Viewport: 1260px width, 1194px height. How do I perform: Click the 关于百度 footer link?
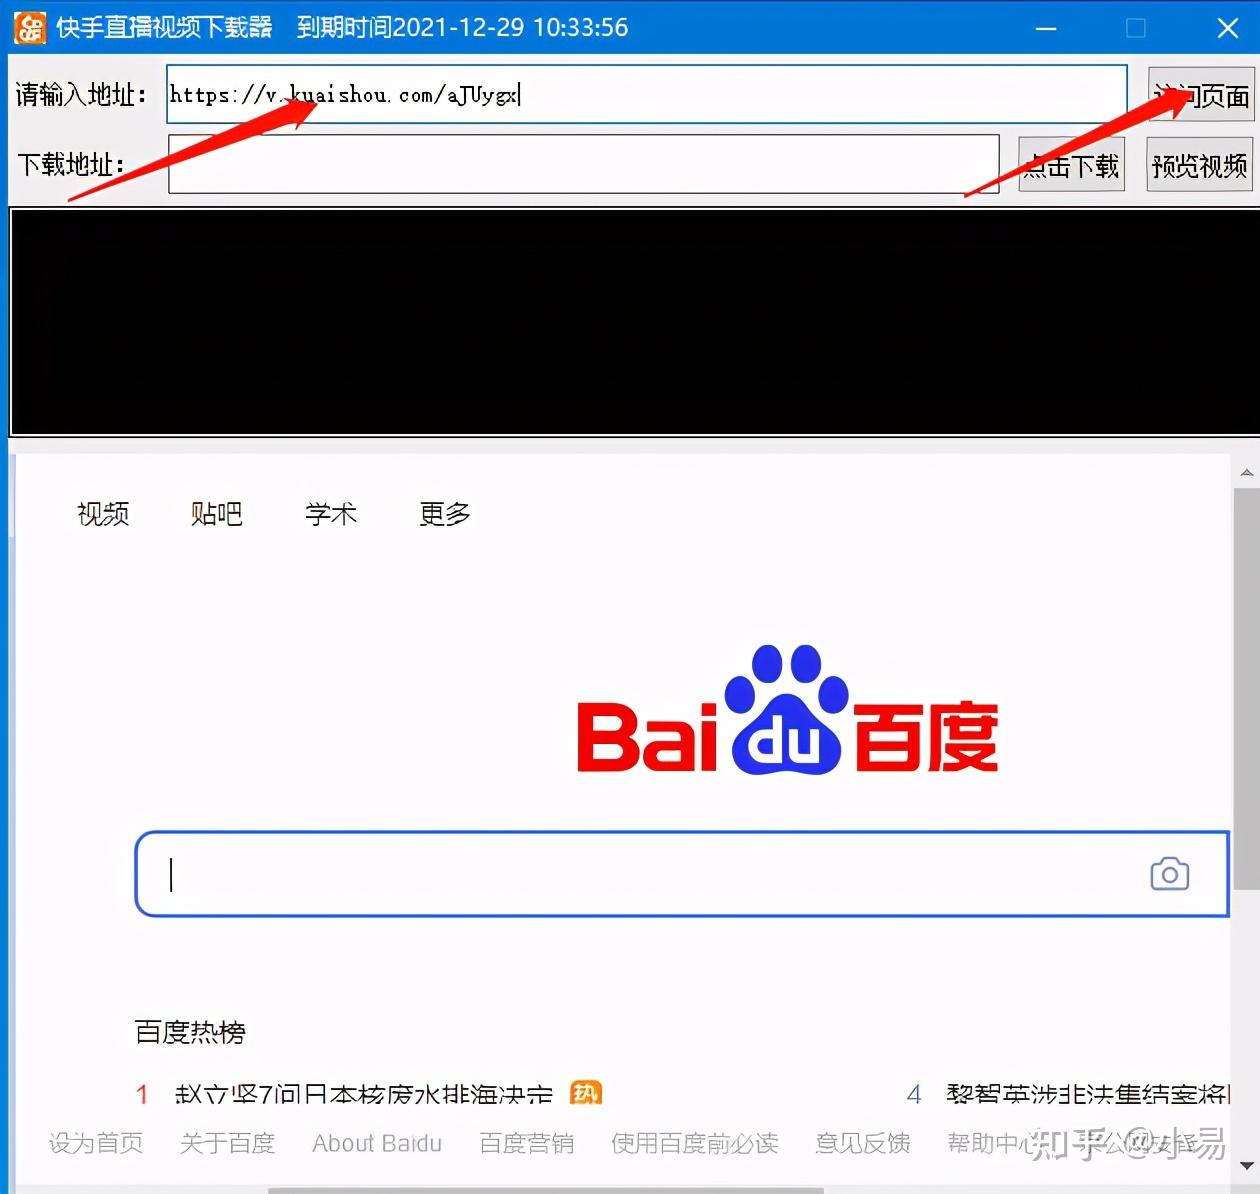click(x=227, y=1143)
